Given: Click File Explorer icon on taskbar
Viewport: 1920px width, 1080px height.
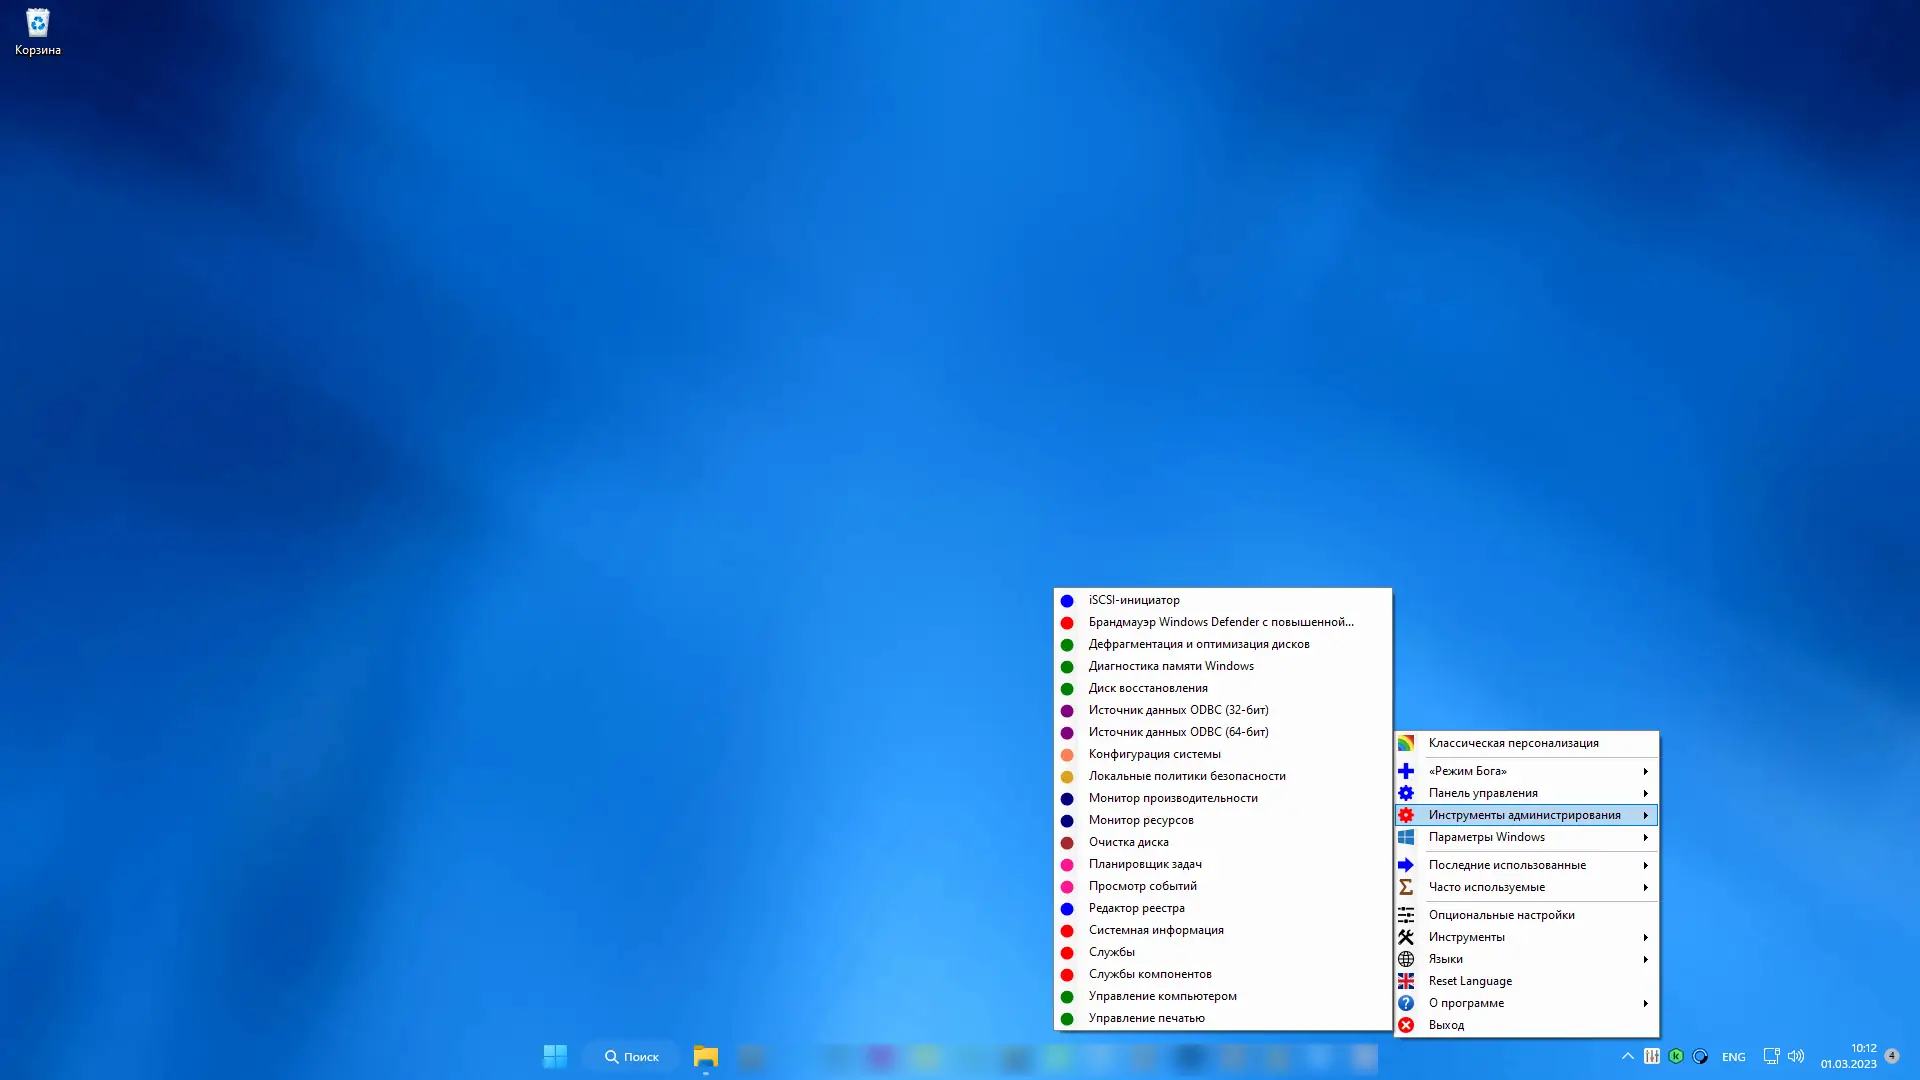Looking at the screenshot, I should [x=706, y=1057].
